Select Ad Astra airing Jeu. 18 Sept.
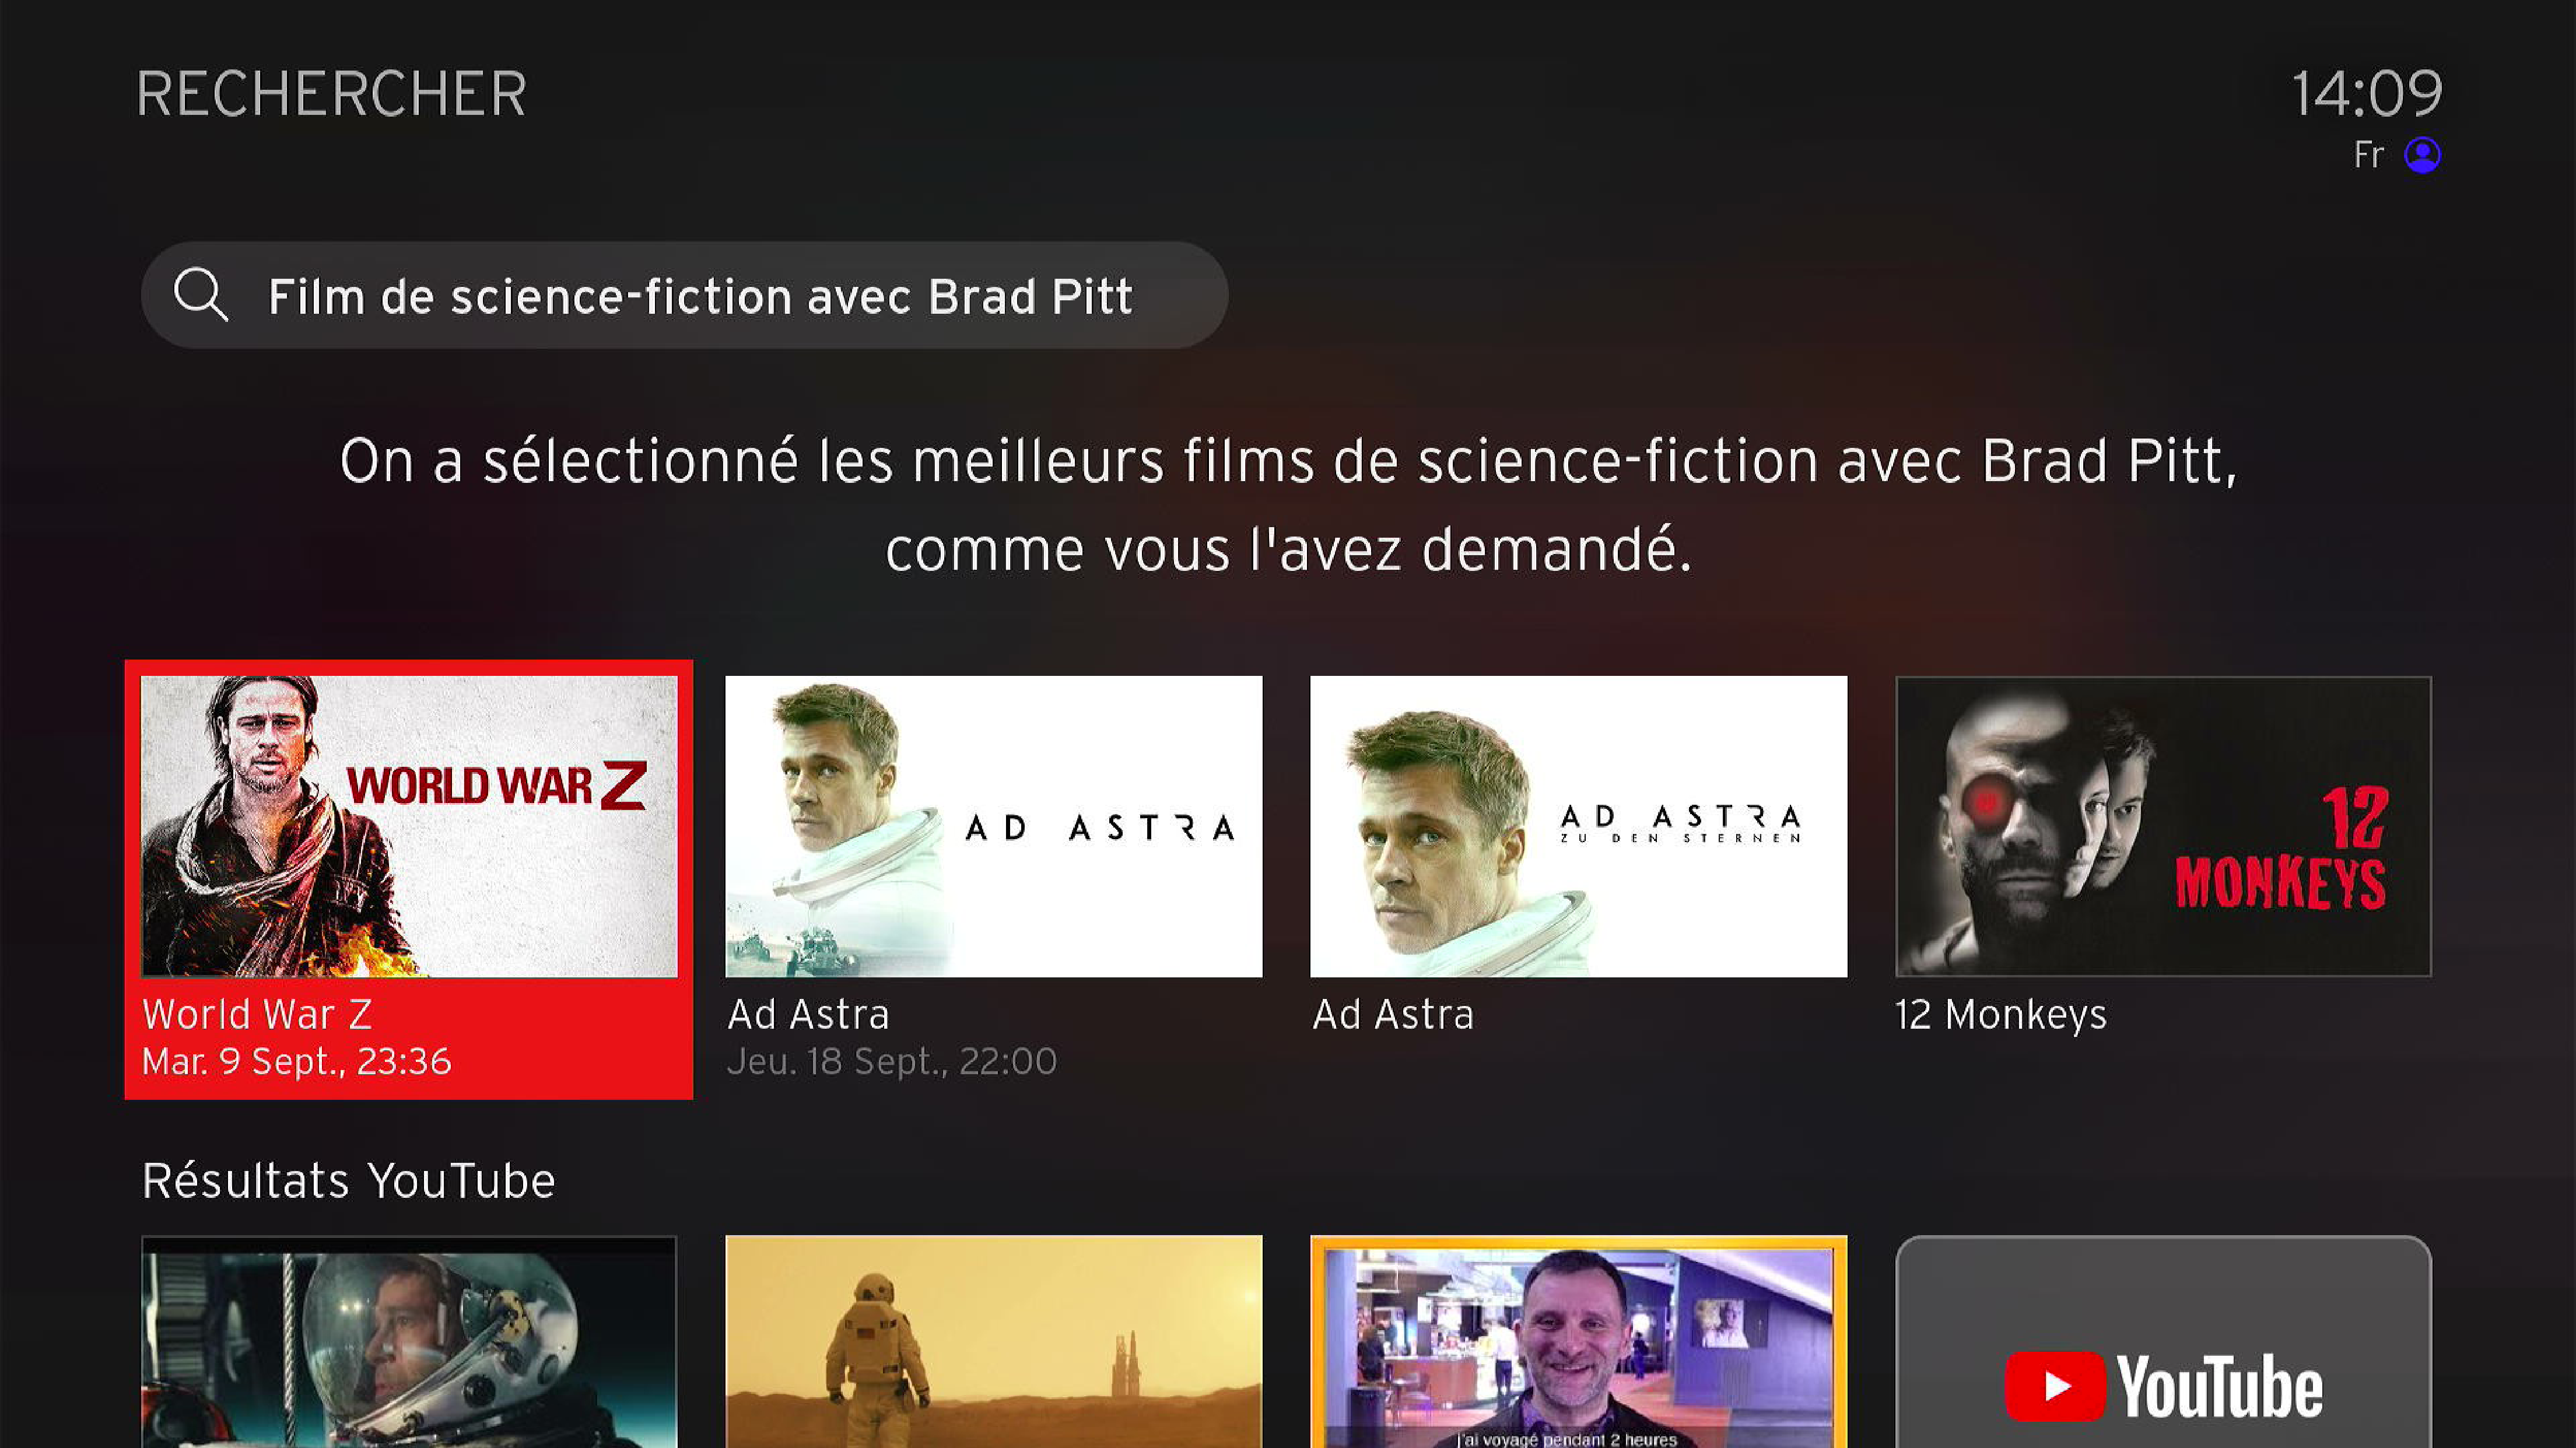 pos(993,826)
